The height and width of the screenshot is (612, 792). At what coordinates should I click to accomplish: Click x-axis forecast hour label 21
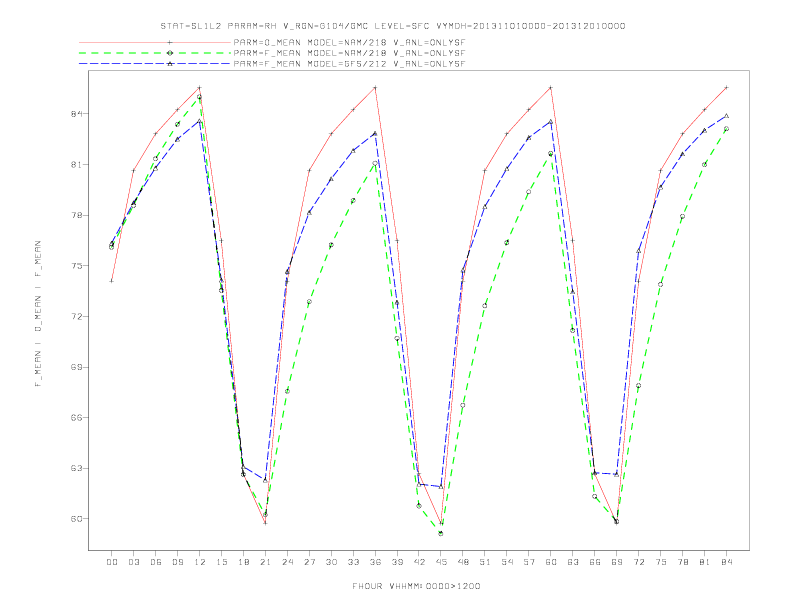pyautogui.click(x=265, y=562)
